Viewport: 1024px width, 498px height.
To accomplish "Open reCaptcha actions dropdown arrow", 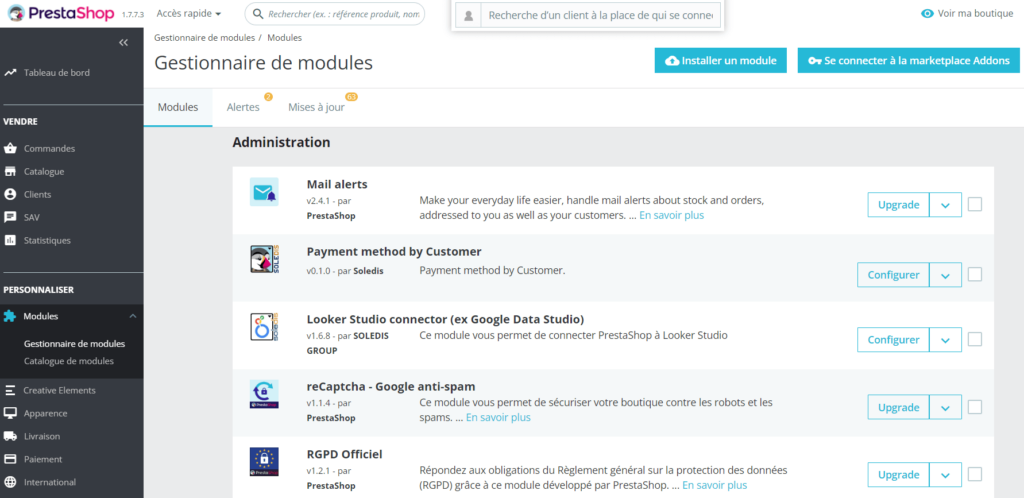I will tap(945, 407).
